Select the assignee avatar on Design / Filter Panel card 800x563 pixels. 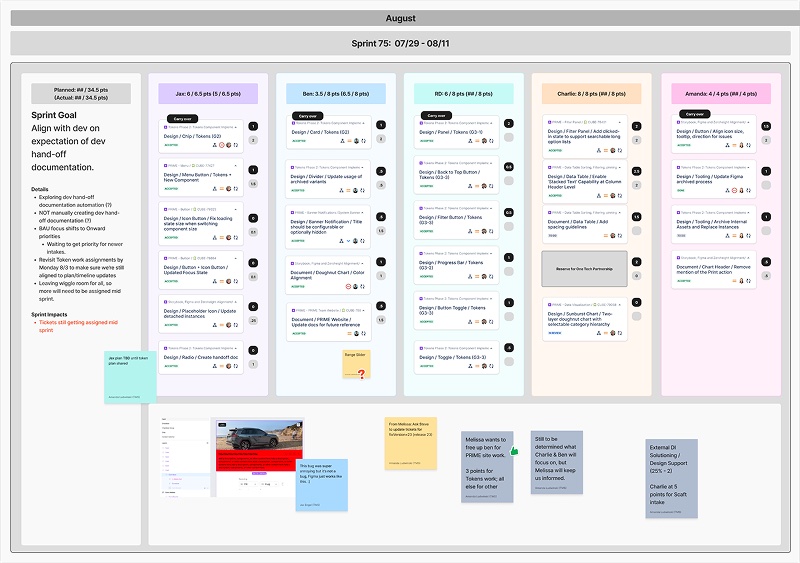click(x=613, y=151)
